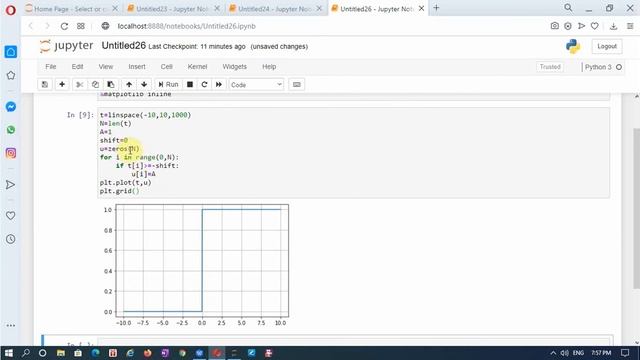Open the Speed Dial start page grid
The width and height of the screenshot is (640, 360).
(81, 26)
